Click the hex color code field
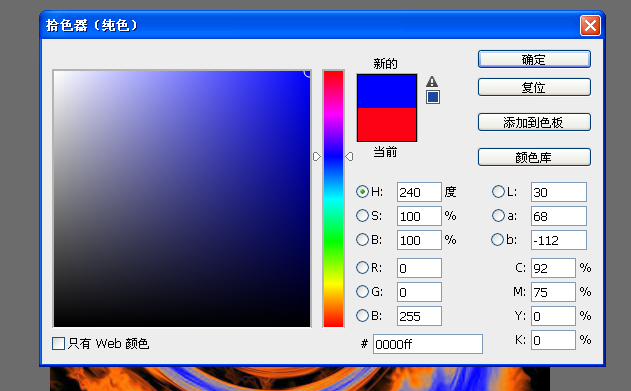Image resolution: width=631 pixels, height=391 pixels. pyautogui.click(x=428, y=344)
